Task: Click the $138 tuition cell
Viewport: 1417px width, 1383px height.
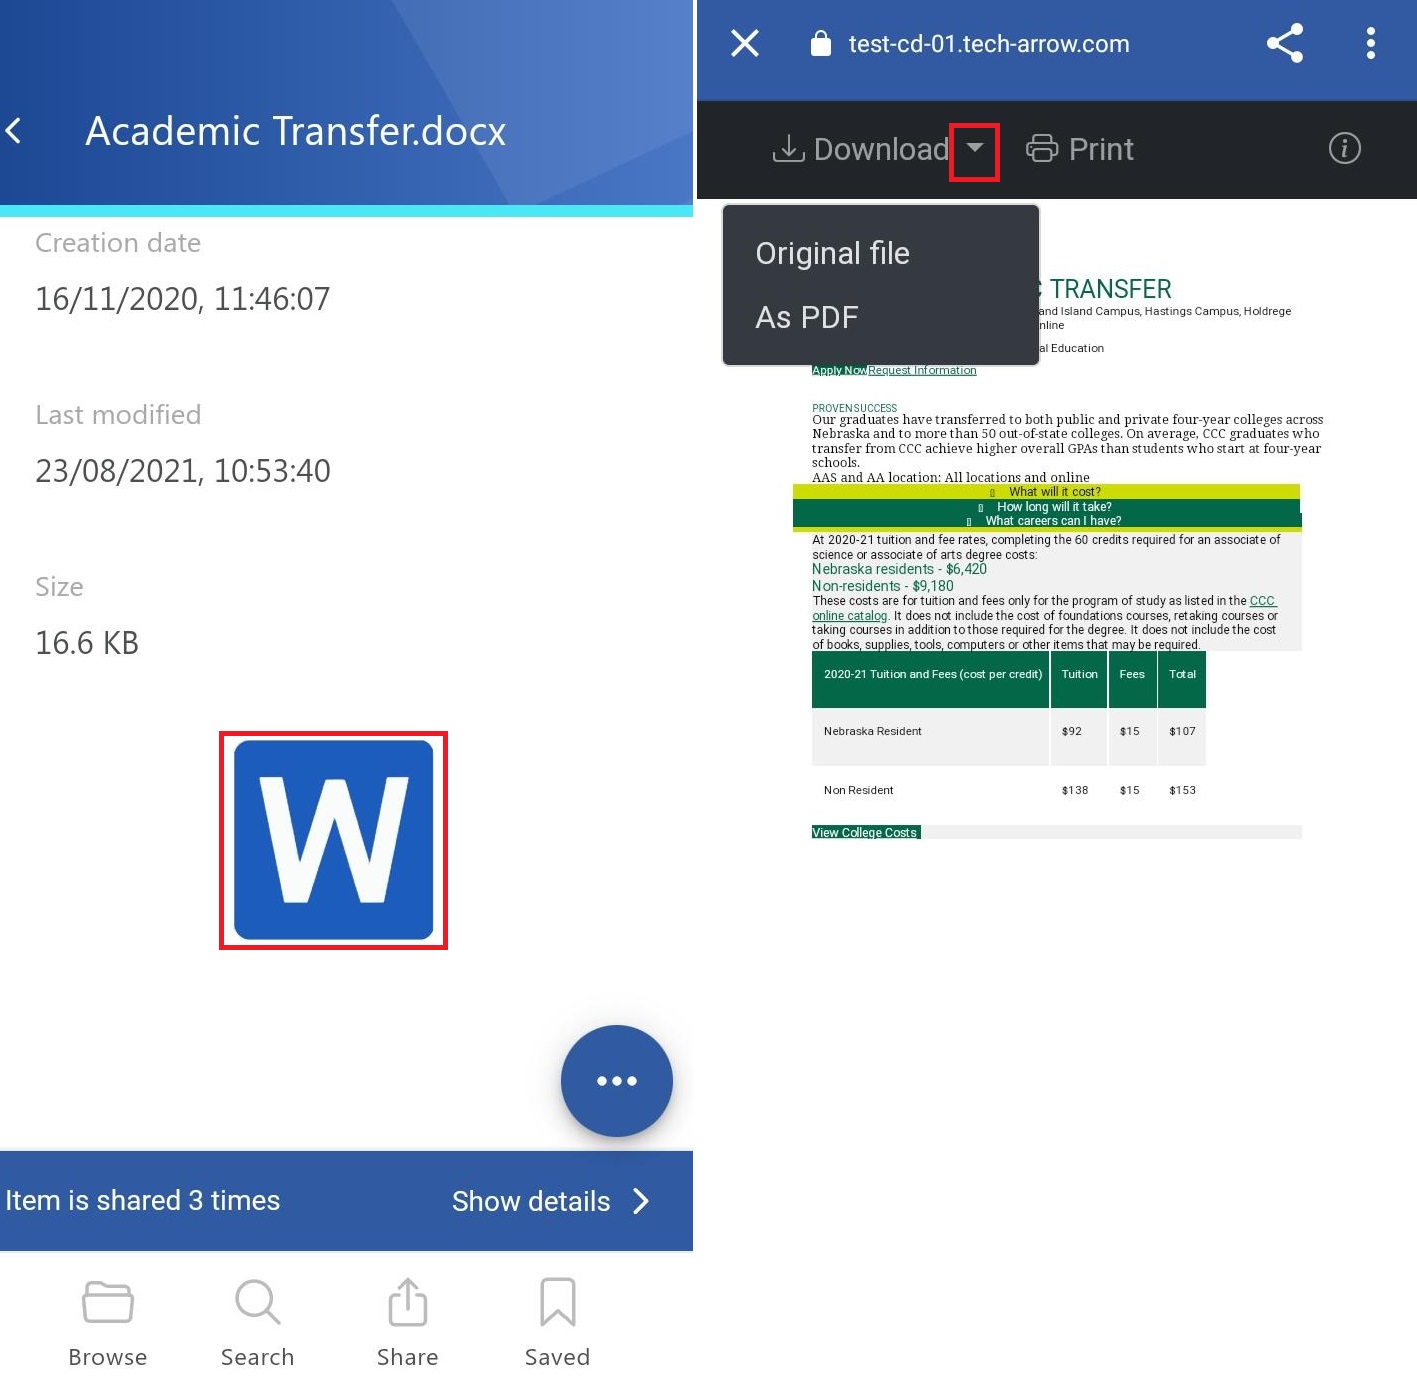Action: tap(1075, 790)
